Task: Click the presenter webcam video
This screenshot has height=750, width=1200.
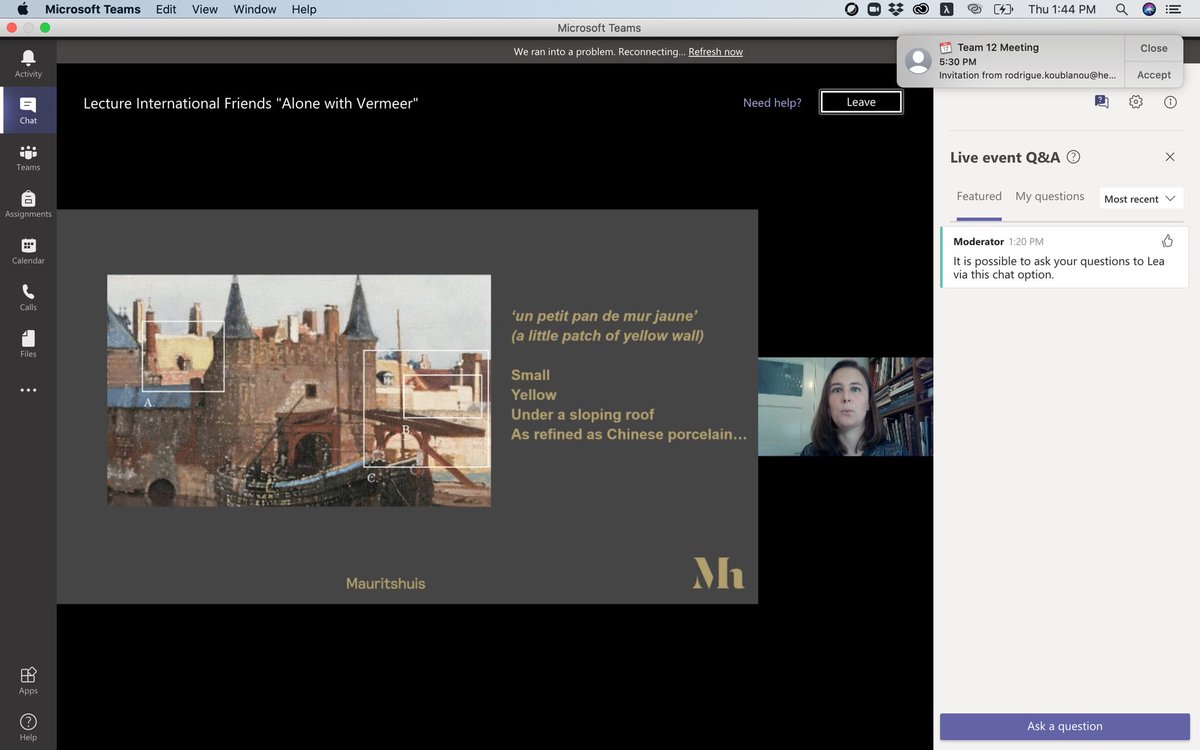Action: pos(845,407)
